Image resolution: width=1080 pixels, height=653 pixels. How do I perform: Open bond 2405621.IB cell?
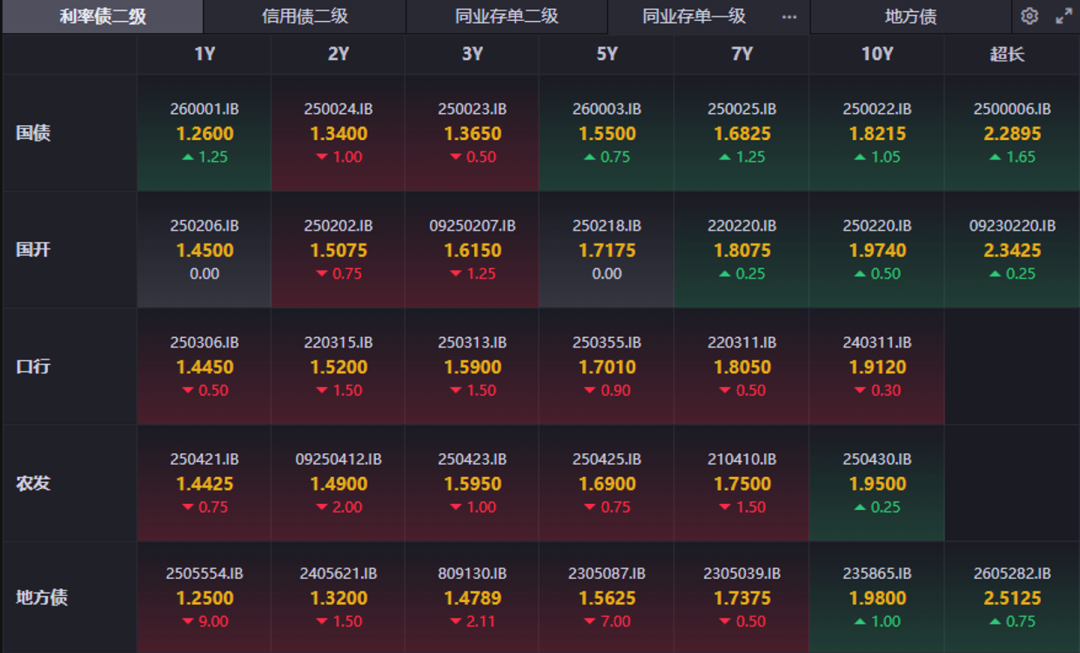point(338,597)
